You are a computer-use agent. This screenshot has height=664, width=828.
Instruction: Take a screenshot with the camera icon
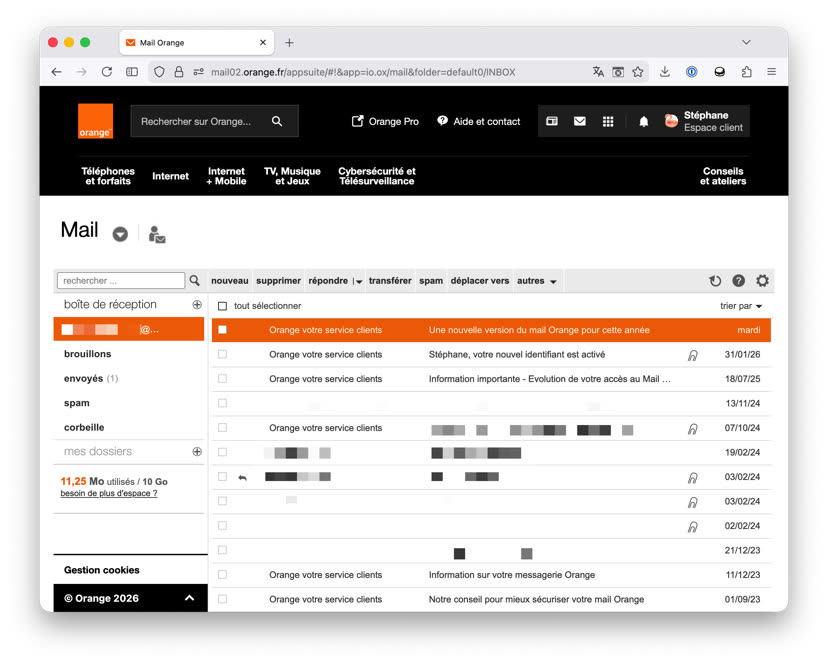[618, 72]
